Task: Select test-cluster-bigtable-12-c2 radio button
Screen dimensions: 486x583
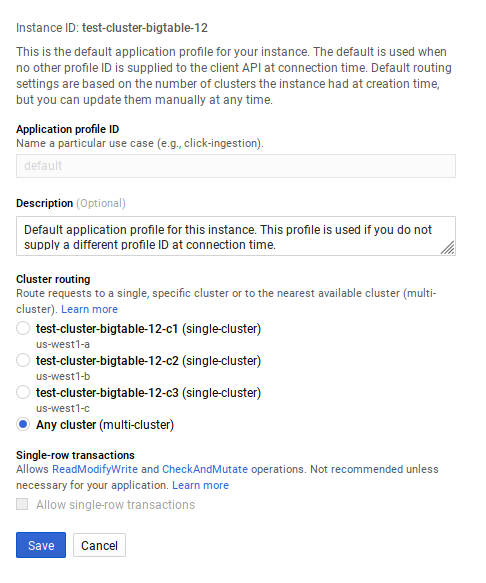Action: [23, 360]
